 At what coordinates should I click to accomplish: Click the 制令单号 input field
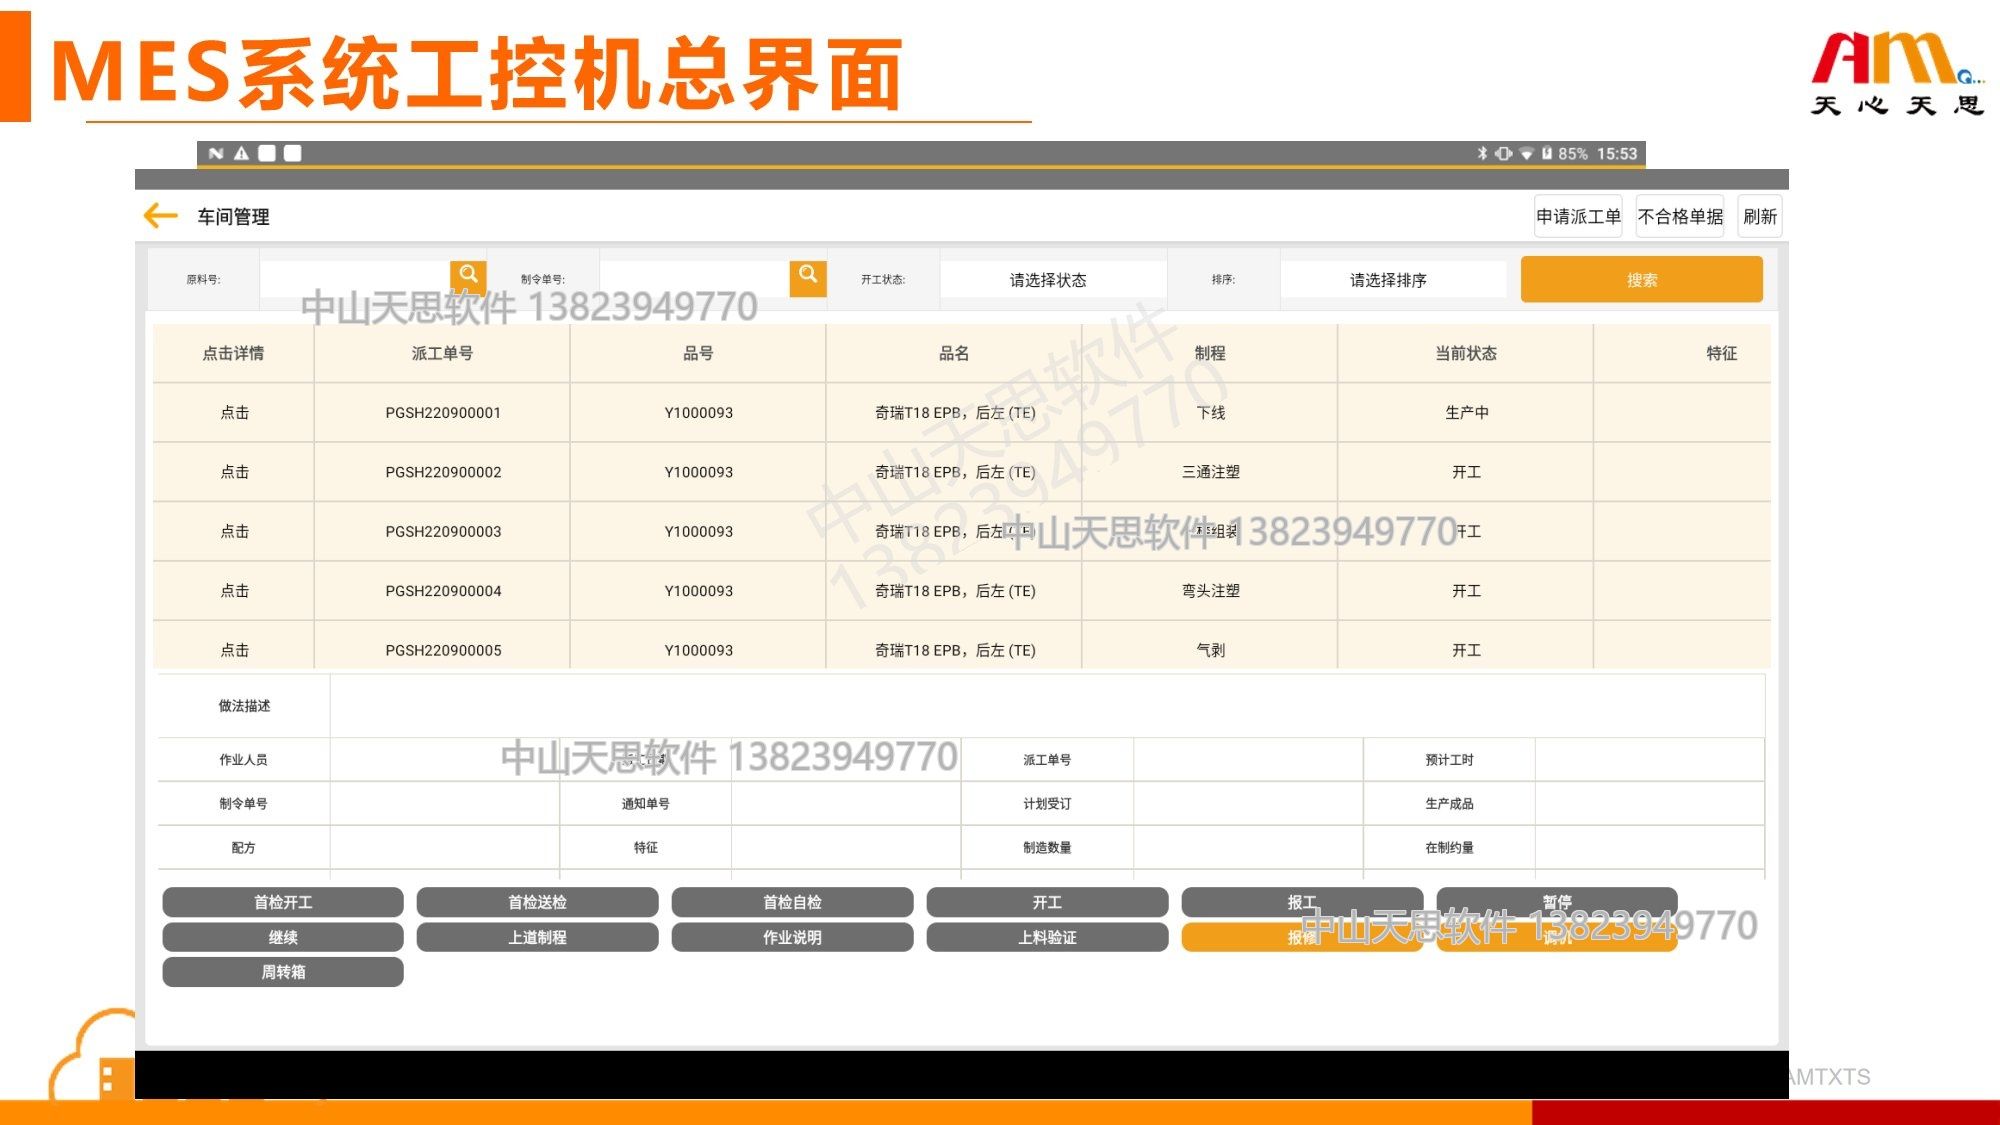[695, 279]
